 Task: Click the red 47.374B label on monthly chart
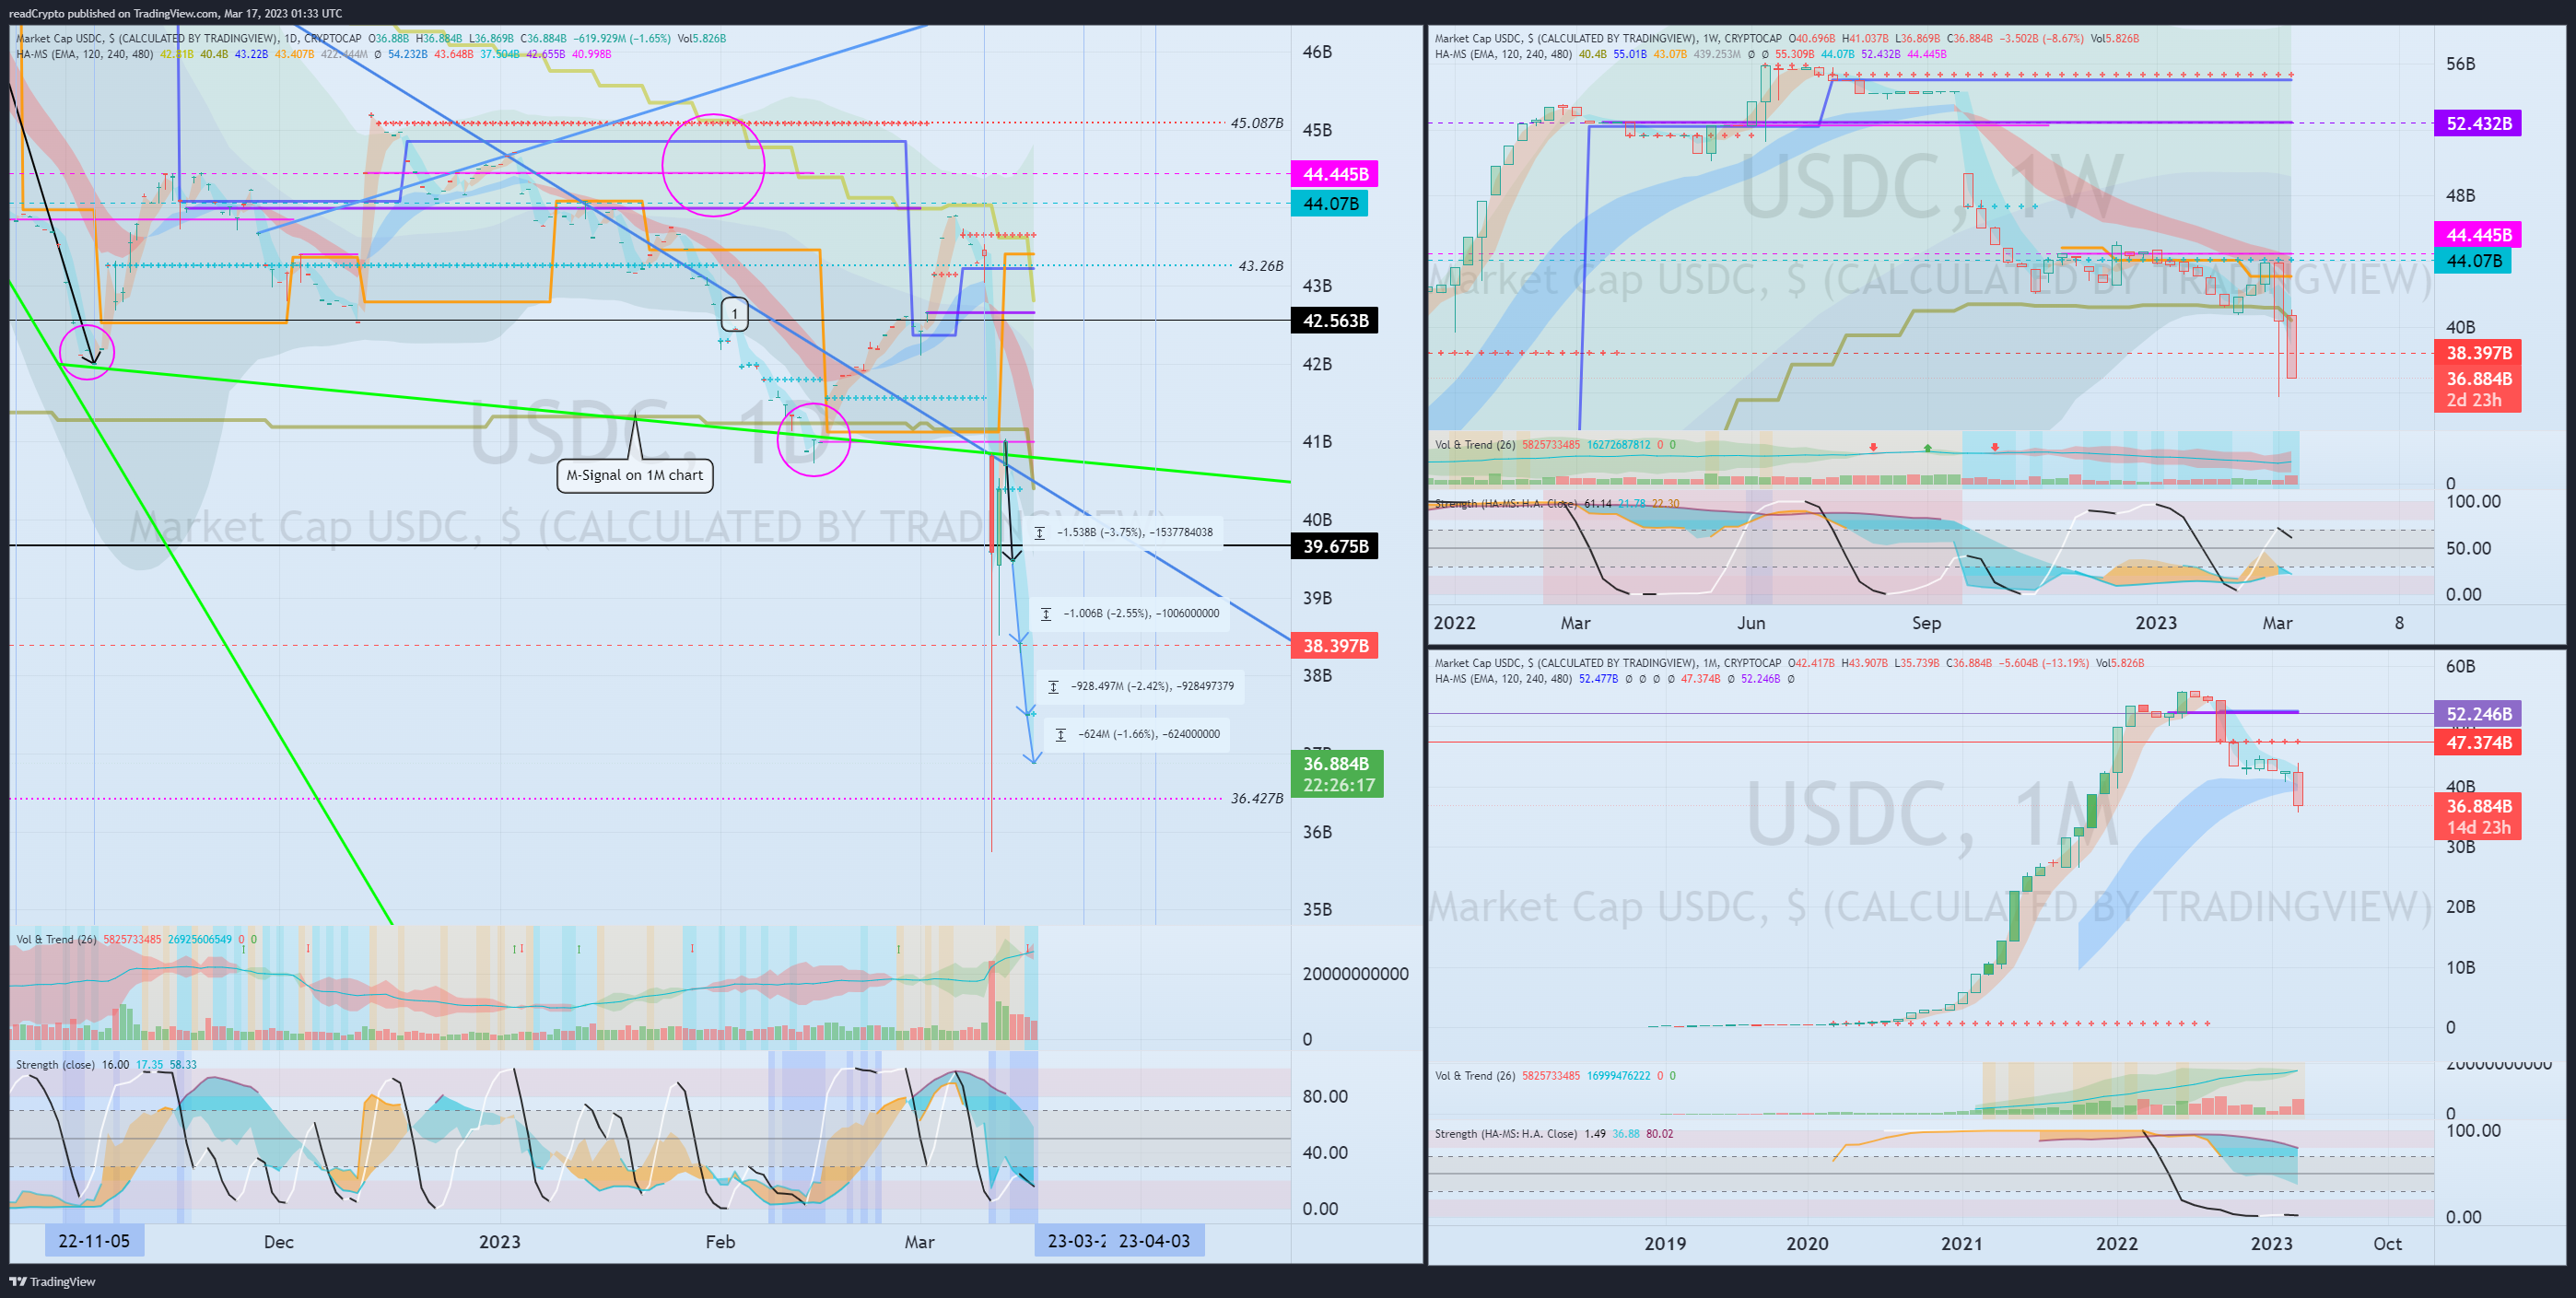[2477, 742]
